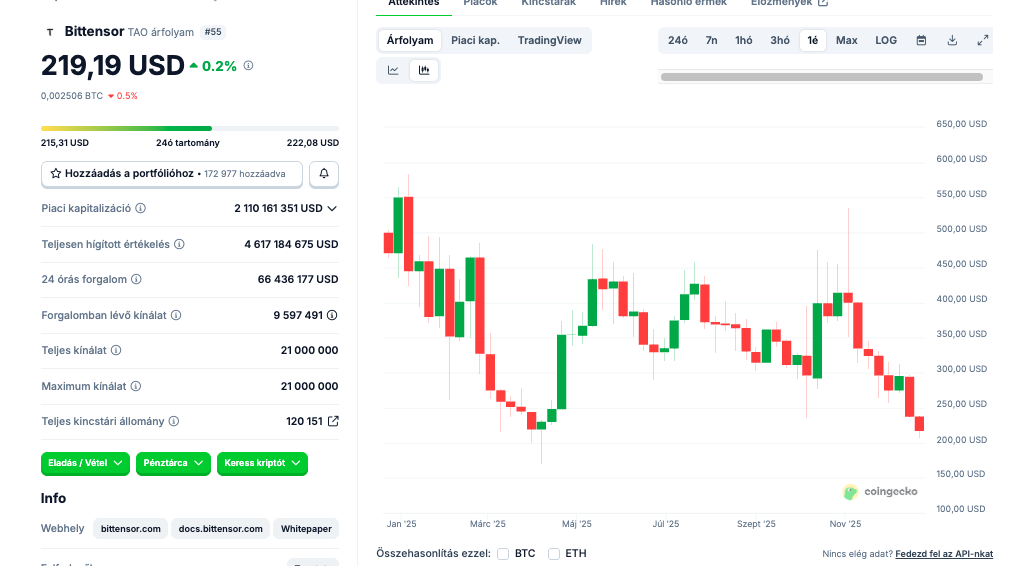Viewport: 1018px width, 566px height.
Task: Tick the BTC comparison checkbox
Action: tap(503, 553)
